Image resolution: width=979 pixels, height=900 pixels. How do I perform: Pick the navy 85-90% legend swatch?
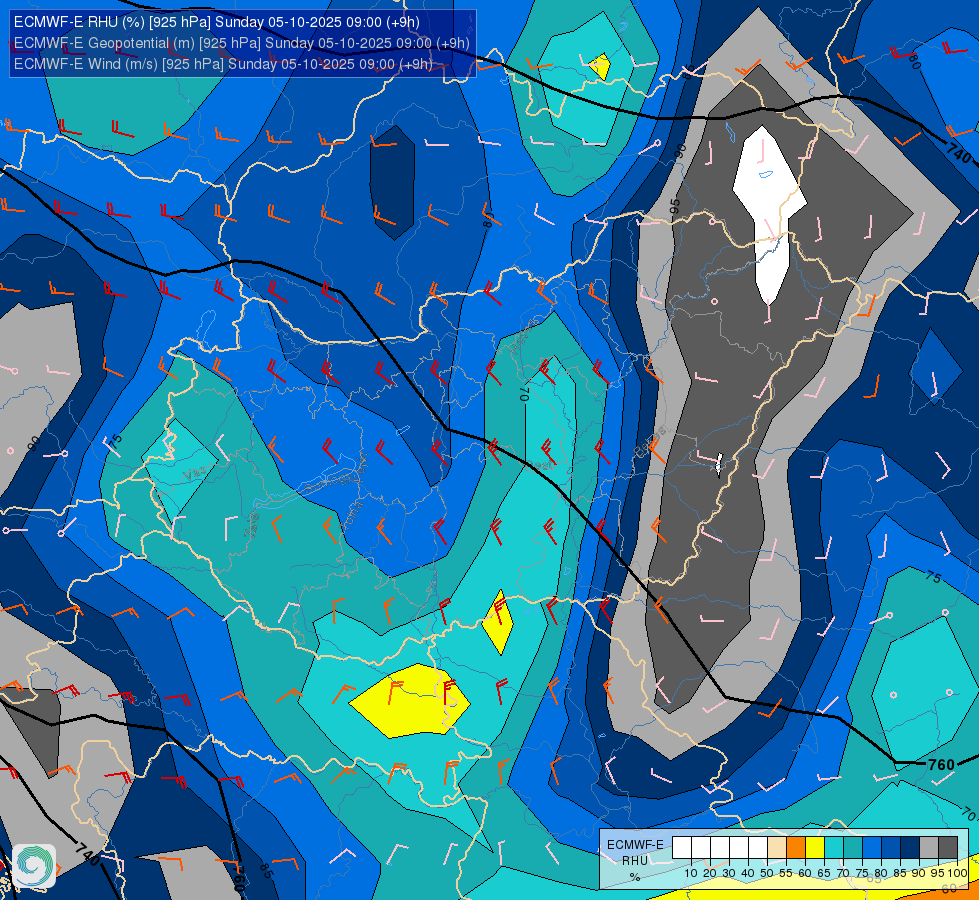pyautogui.click(x=910, y=847)
